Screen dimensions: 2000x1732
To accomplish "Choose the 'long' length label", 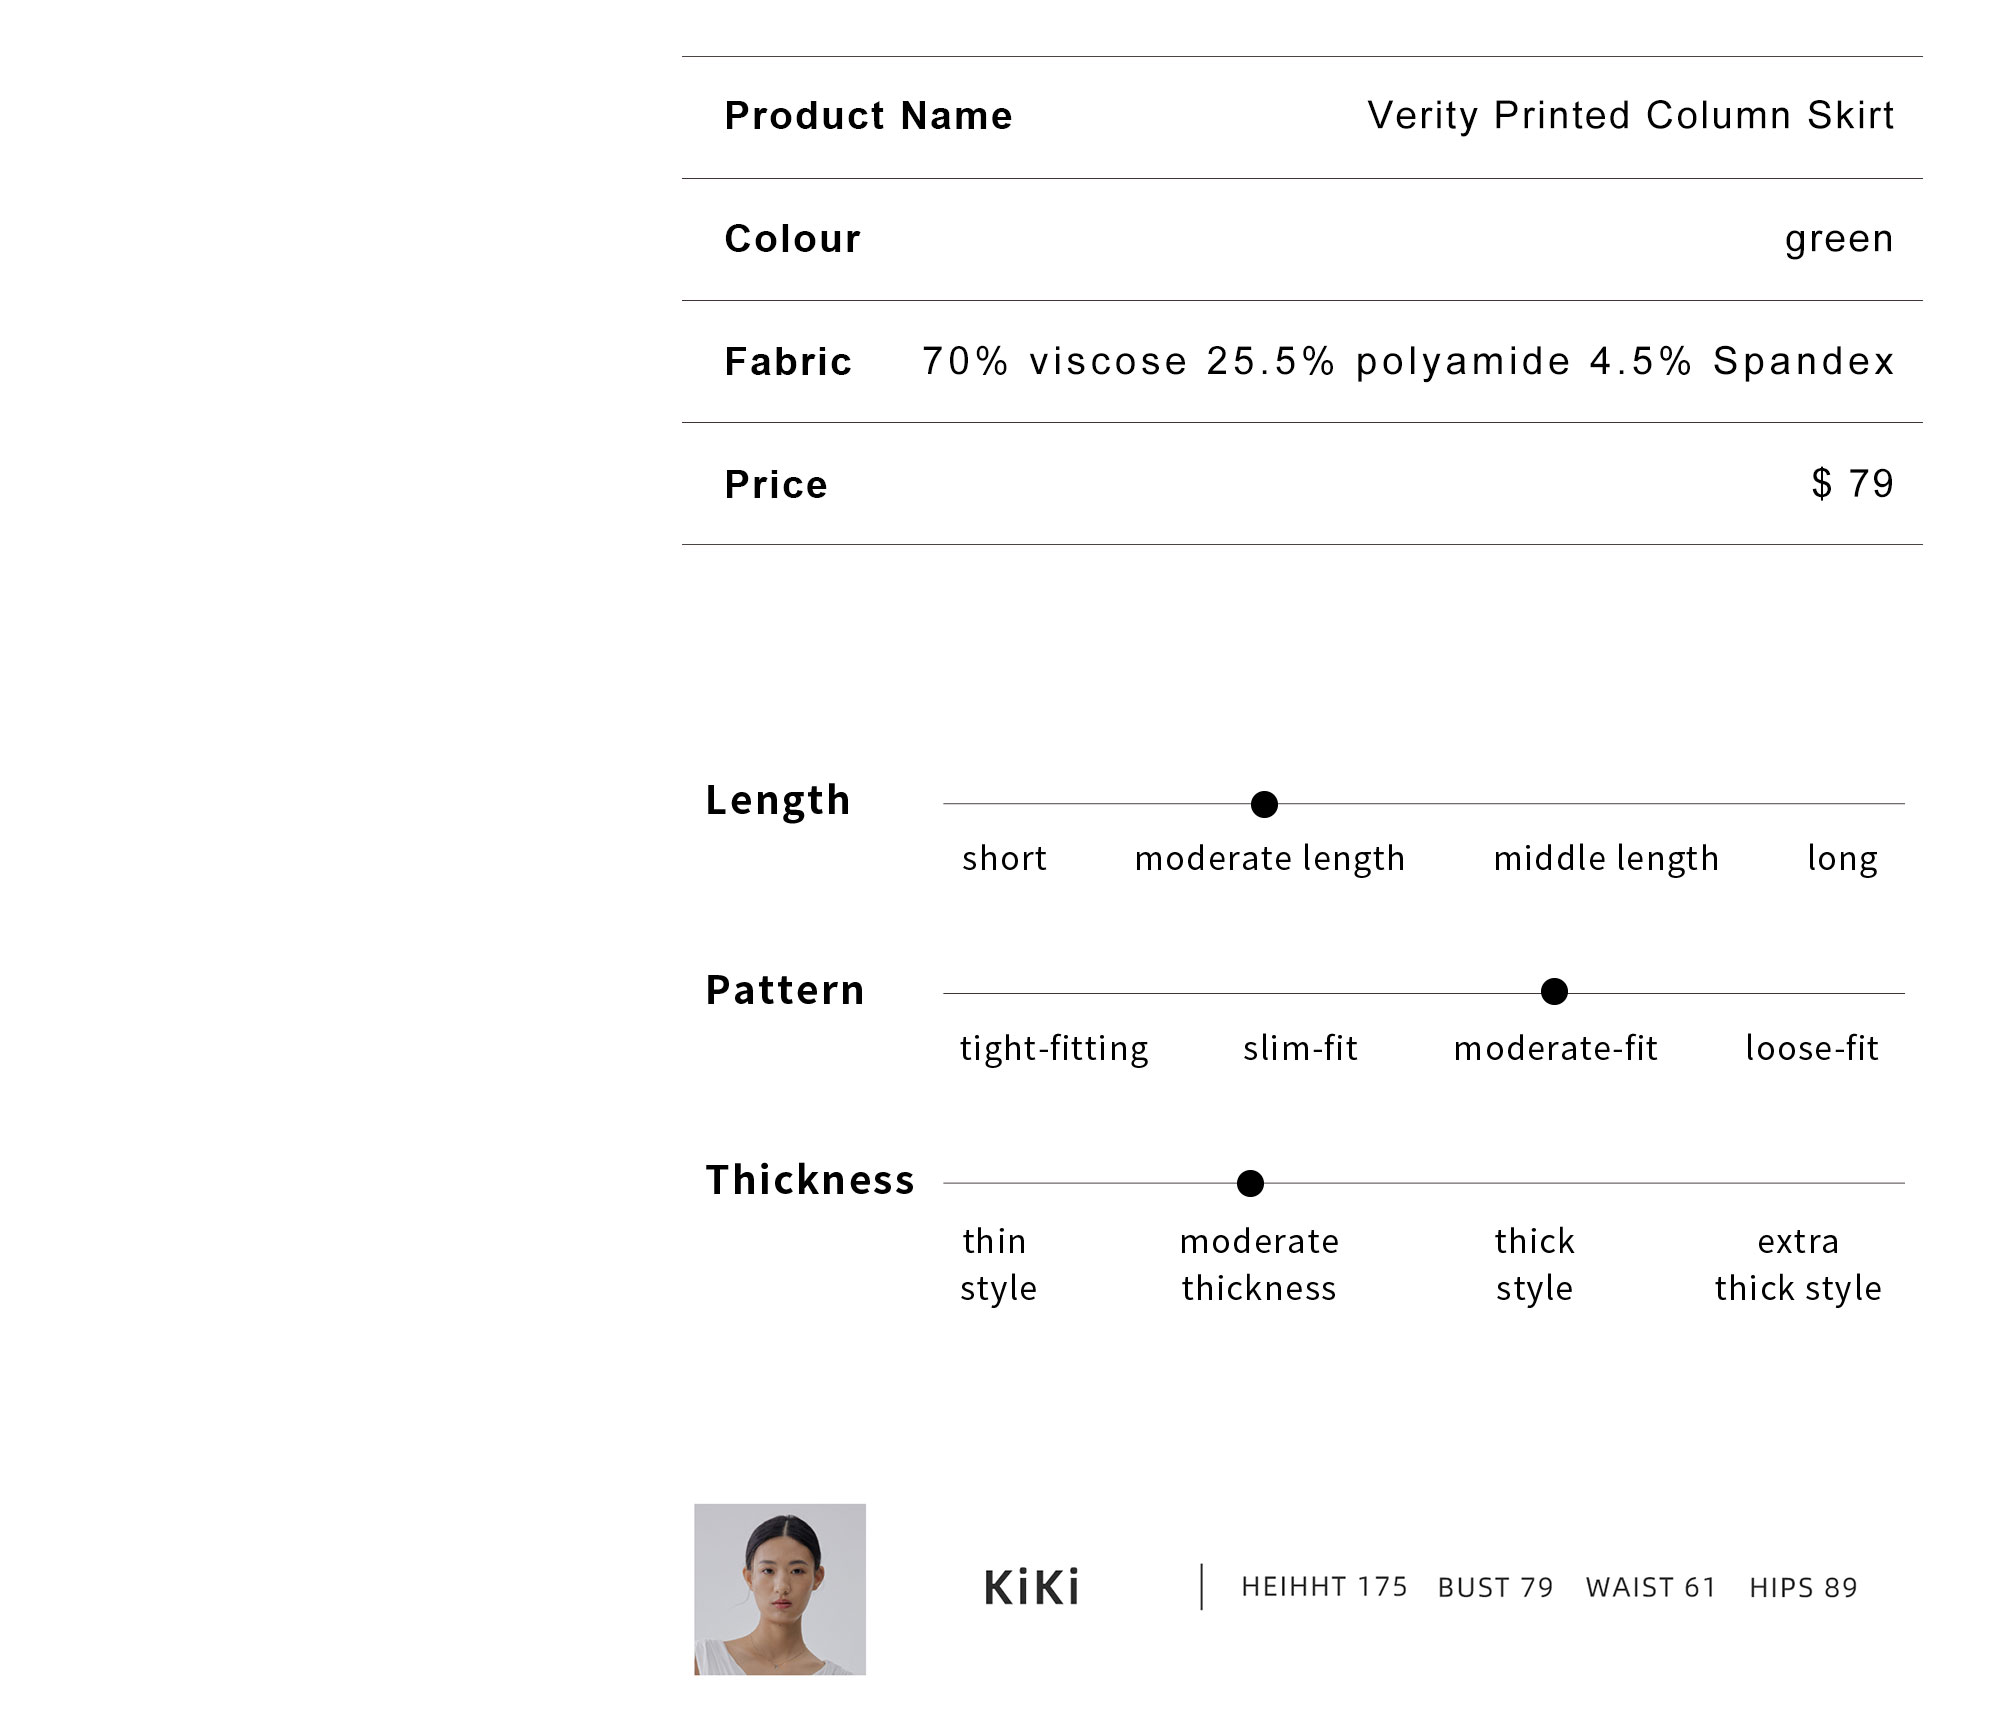I will coord(1842,859).
